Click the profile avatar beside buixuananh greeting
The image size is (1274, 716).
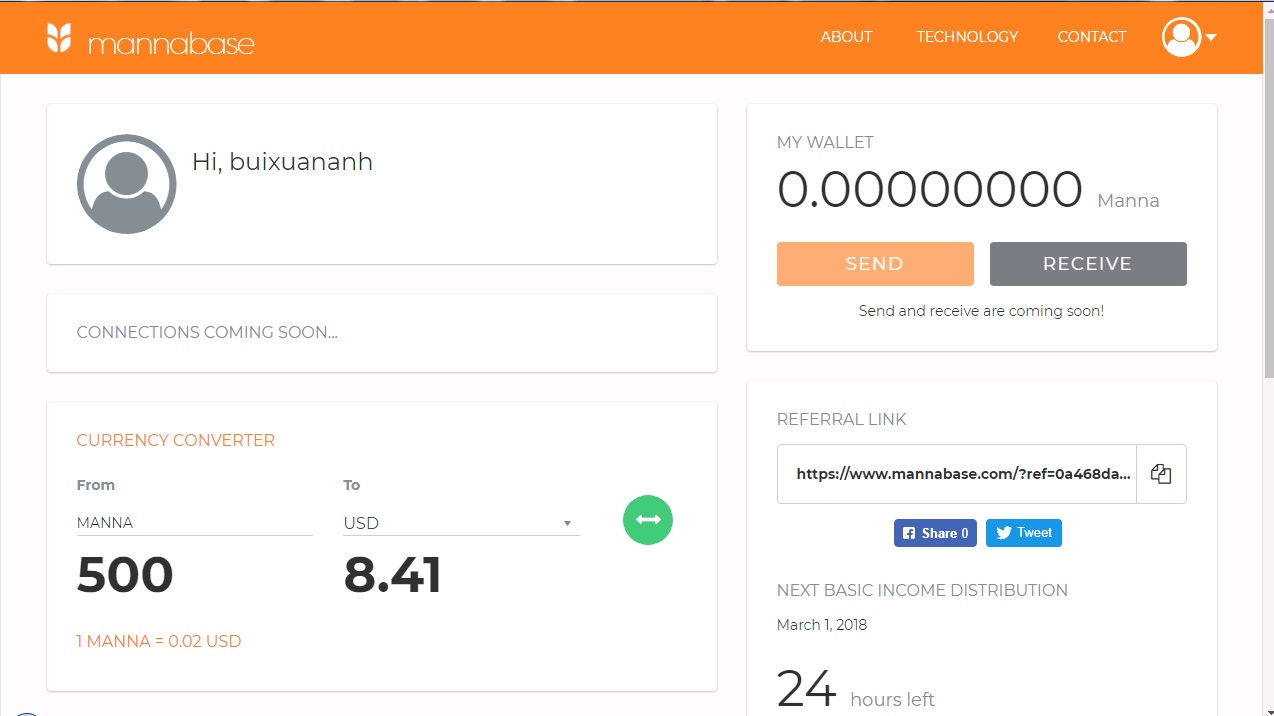click(x=127, y=184)
